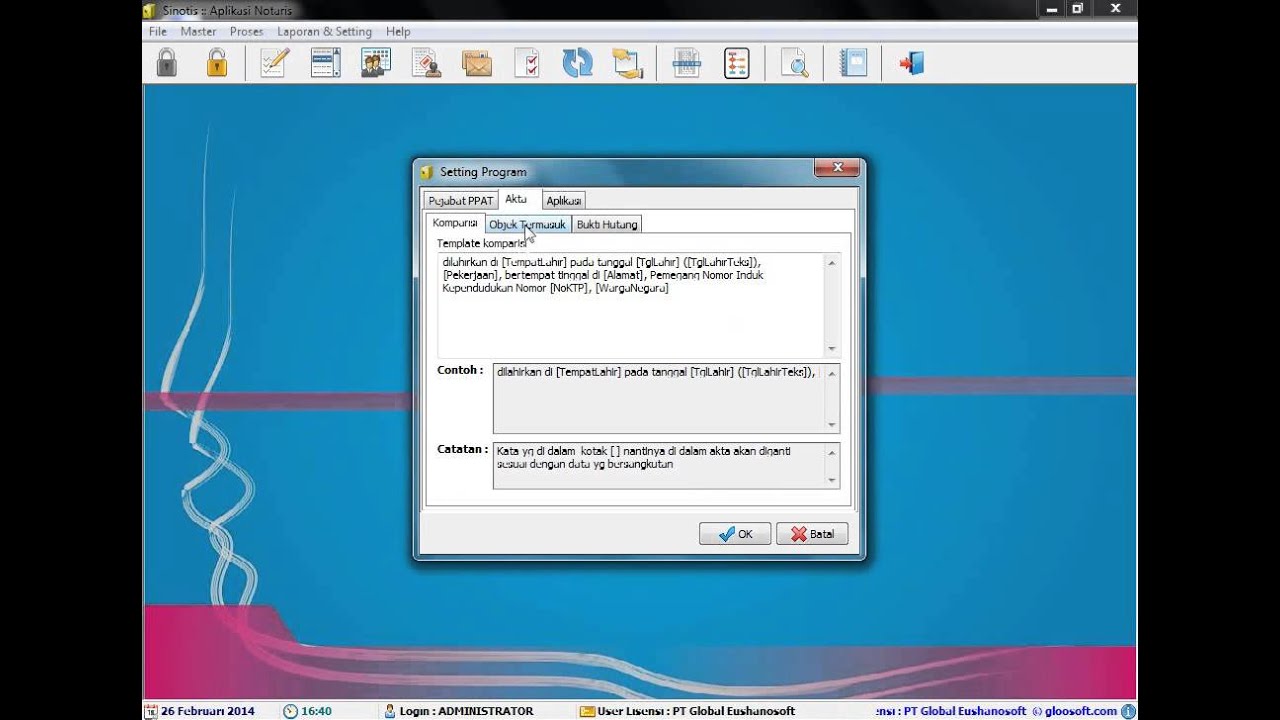The width and height of the screenshot is (1280, 720).
Task: Click the blue refresh arrows icon
Action: [577, 63]
